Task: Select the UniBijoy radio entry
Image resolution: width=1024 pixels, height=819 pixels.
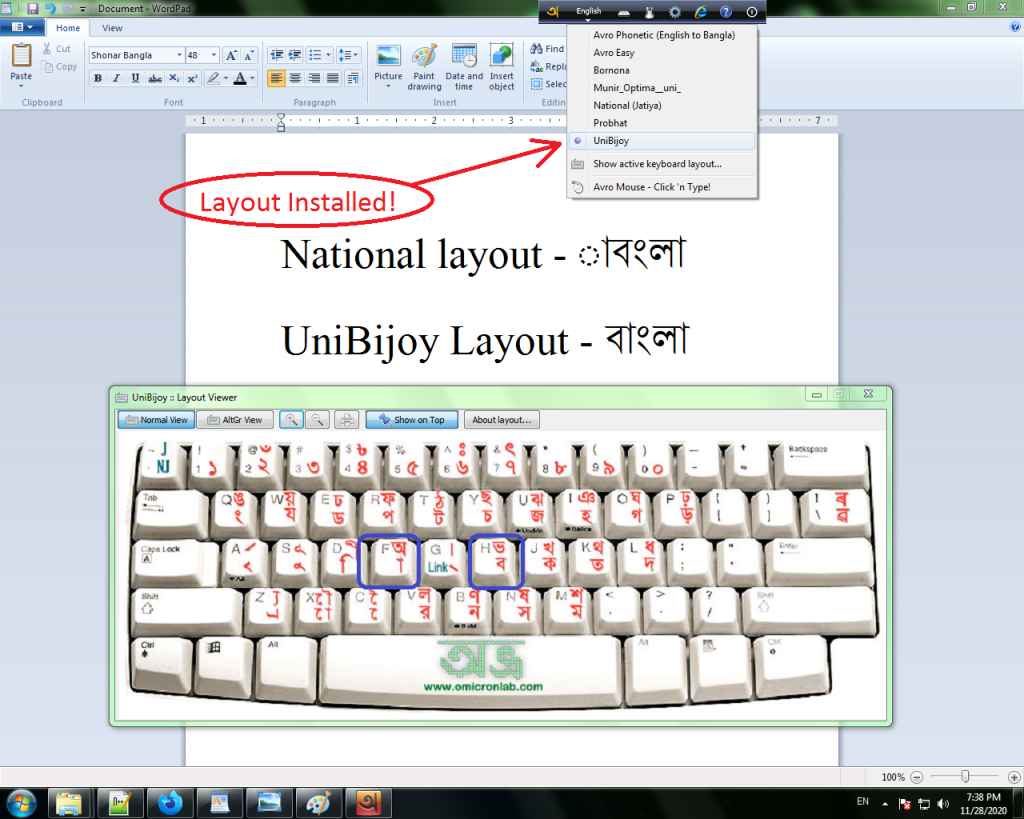Action: 662,140
